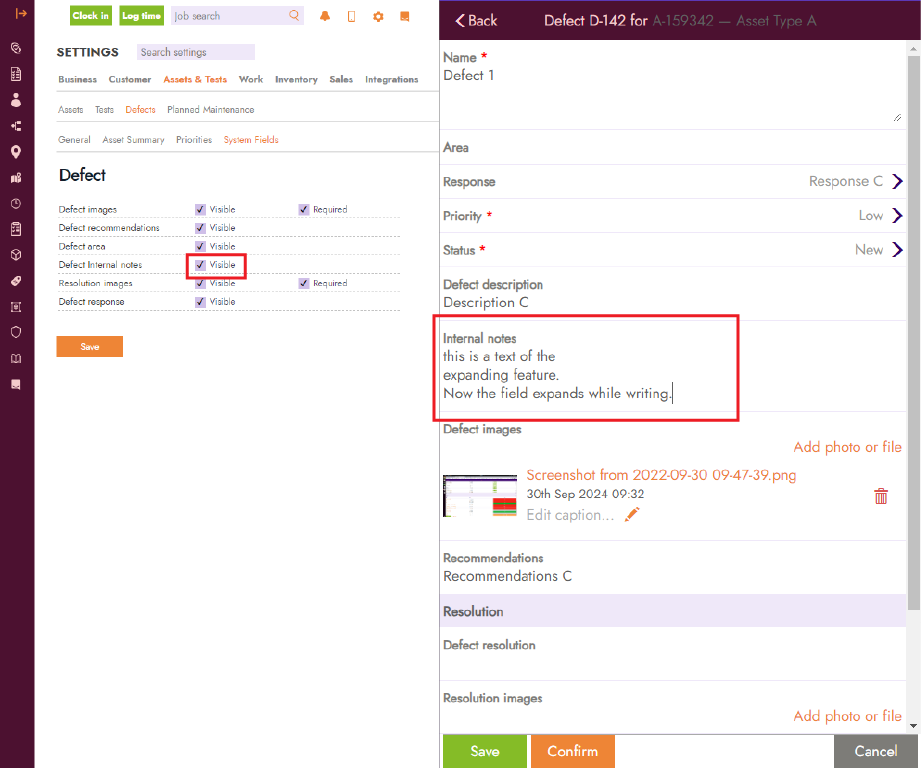Click the Log time button
The height and width of the screenshot is (768, 922).
[x=141, y=16]
